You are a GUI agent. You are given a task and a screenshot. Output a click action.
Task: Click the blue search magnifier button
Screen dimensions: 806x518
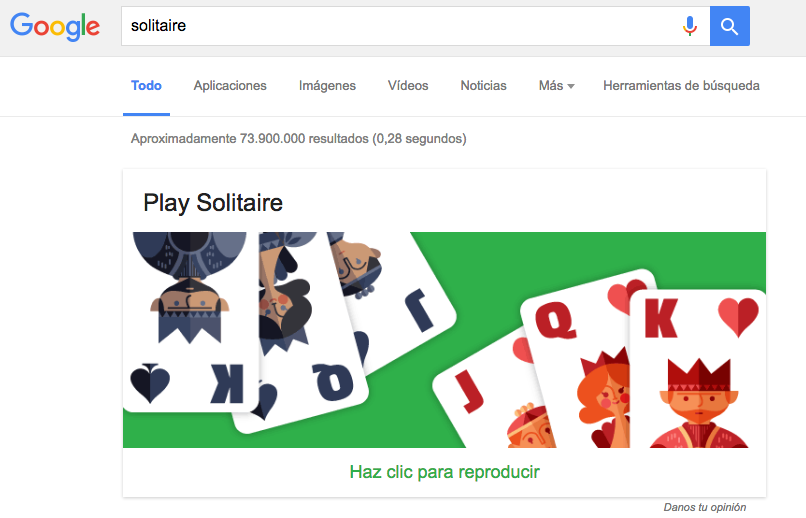coord(729,26)
